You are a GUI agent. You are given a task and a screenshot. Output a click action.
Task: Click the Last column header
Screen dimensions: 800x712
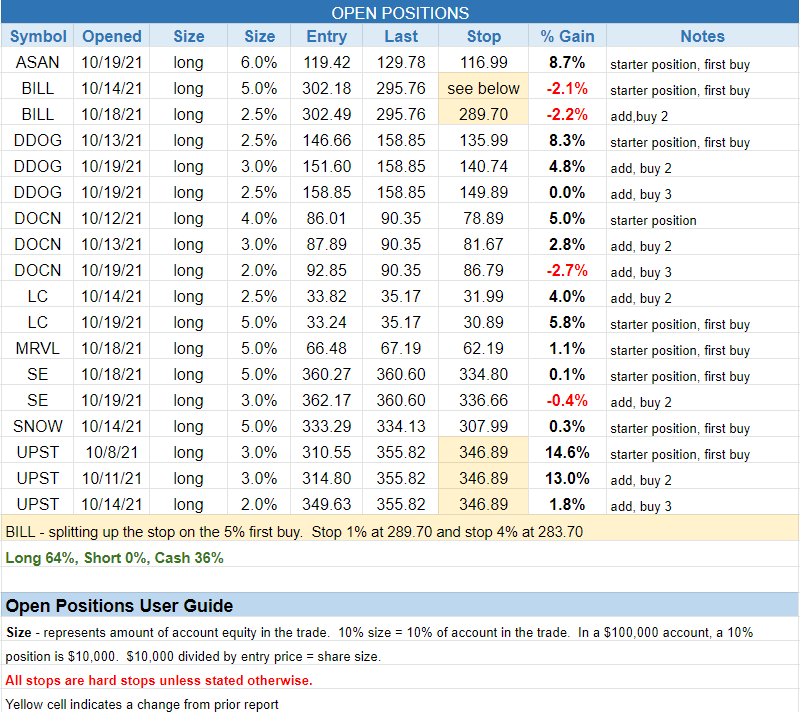coord(401,36)
